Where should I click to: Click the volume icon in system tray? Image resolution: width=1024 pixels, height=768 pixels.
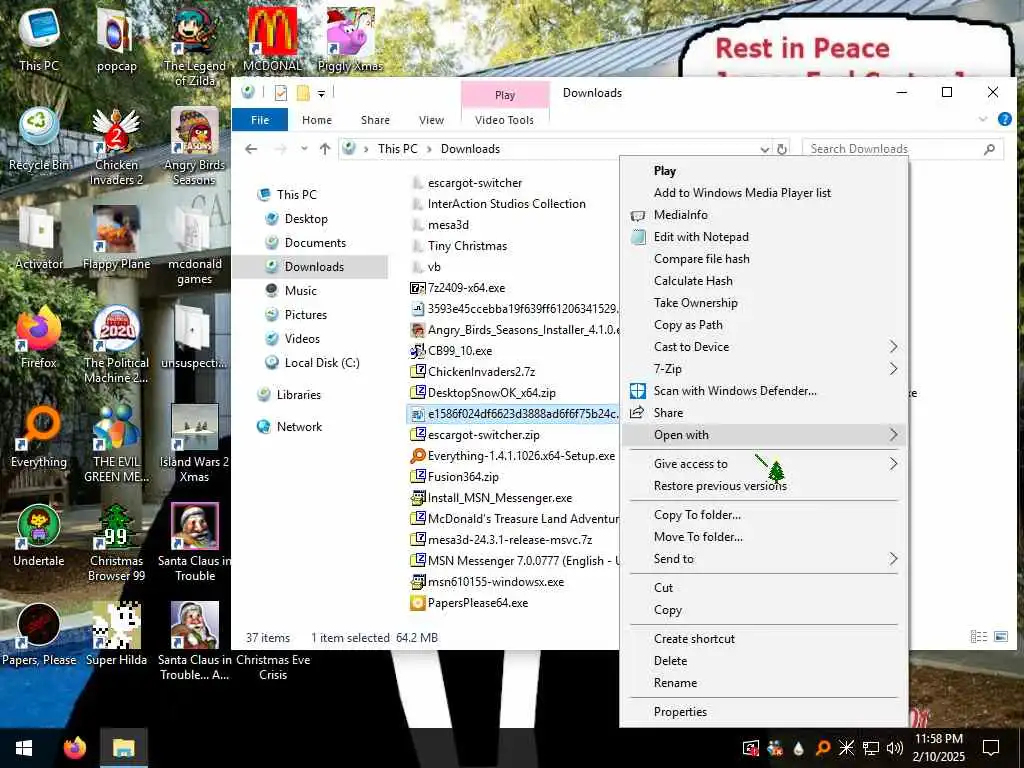[x=894, y=748]
